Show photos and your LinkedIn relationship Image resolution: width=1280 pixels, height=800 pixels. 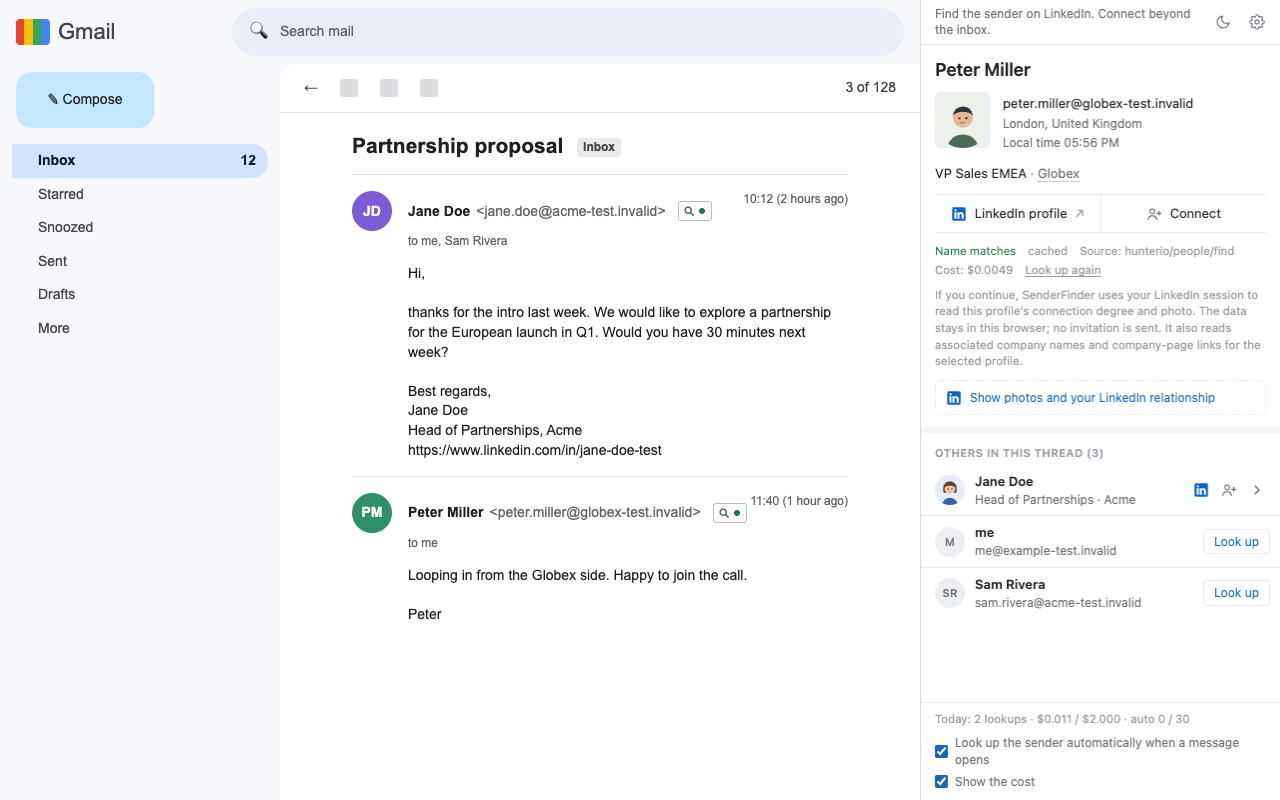coord(1100,398)
